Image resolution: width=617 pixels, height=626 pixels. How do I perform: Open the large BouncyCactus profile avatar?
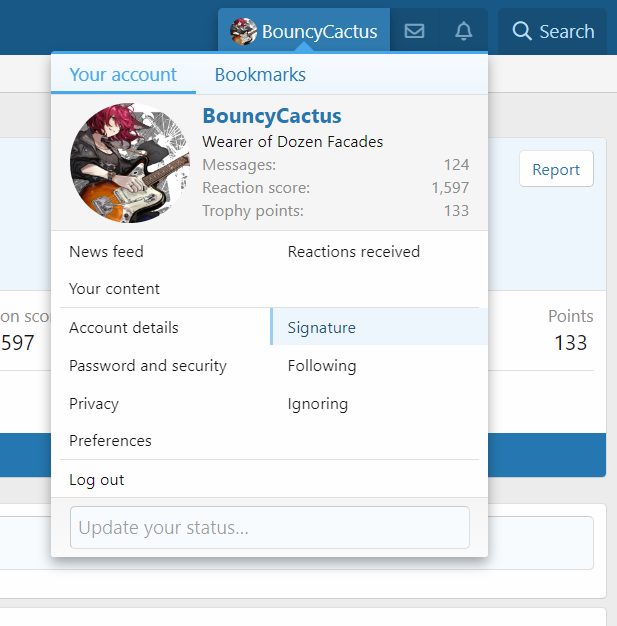[129, 163]
